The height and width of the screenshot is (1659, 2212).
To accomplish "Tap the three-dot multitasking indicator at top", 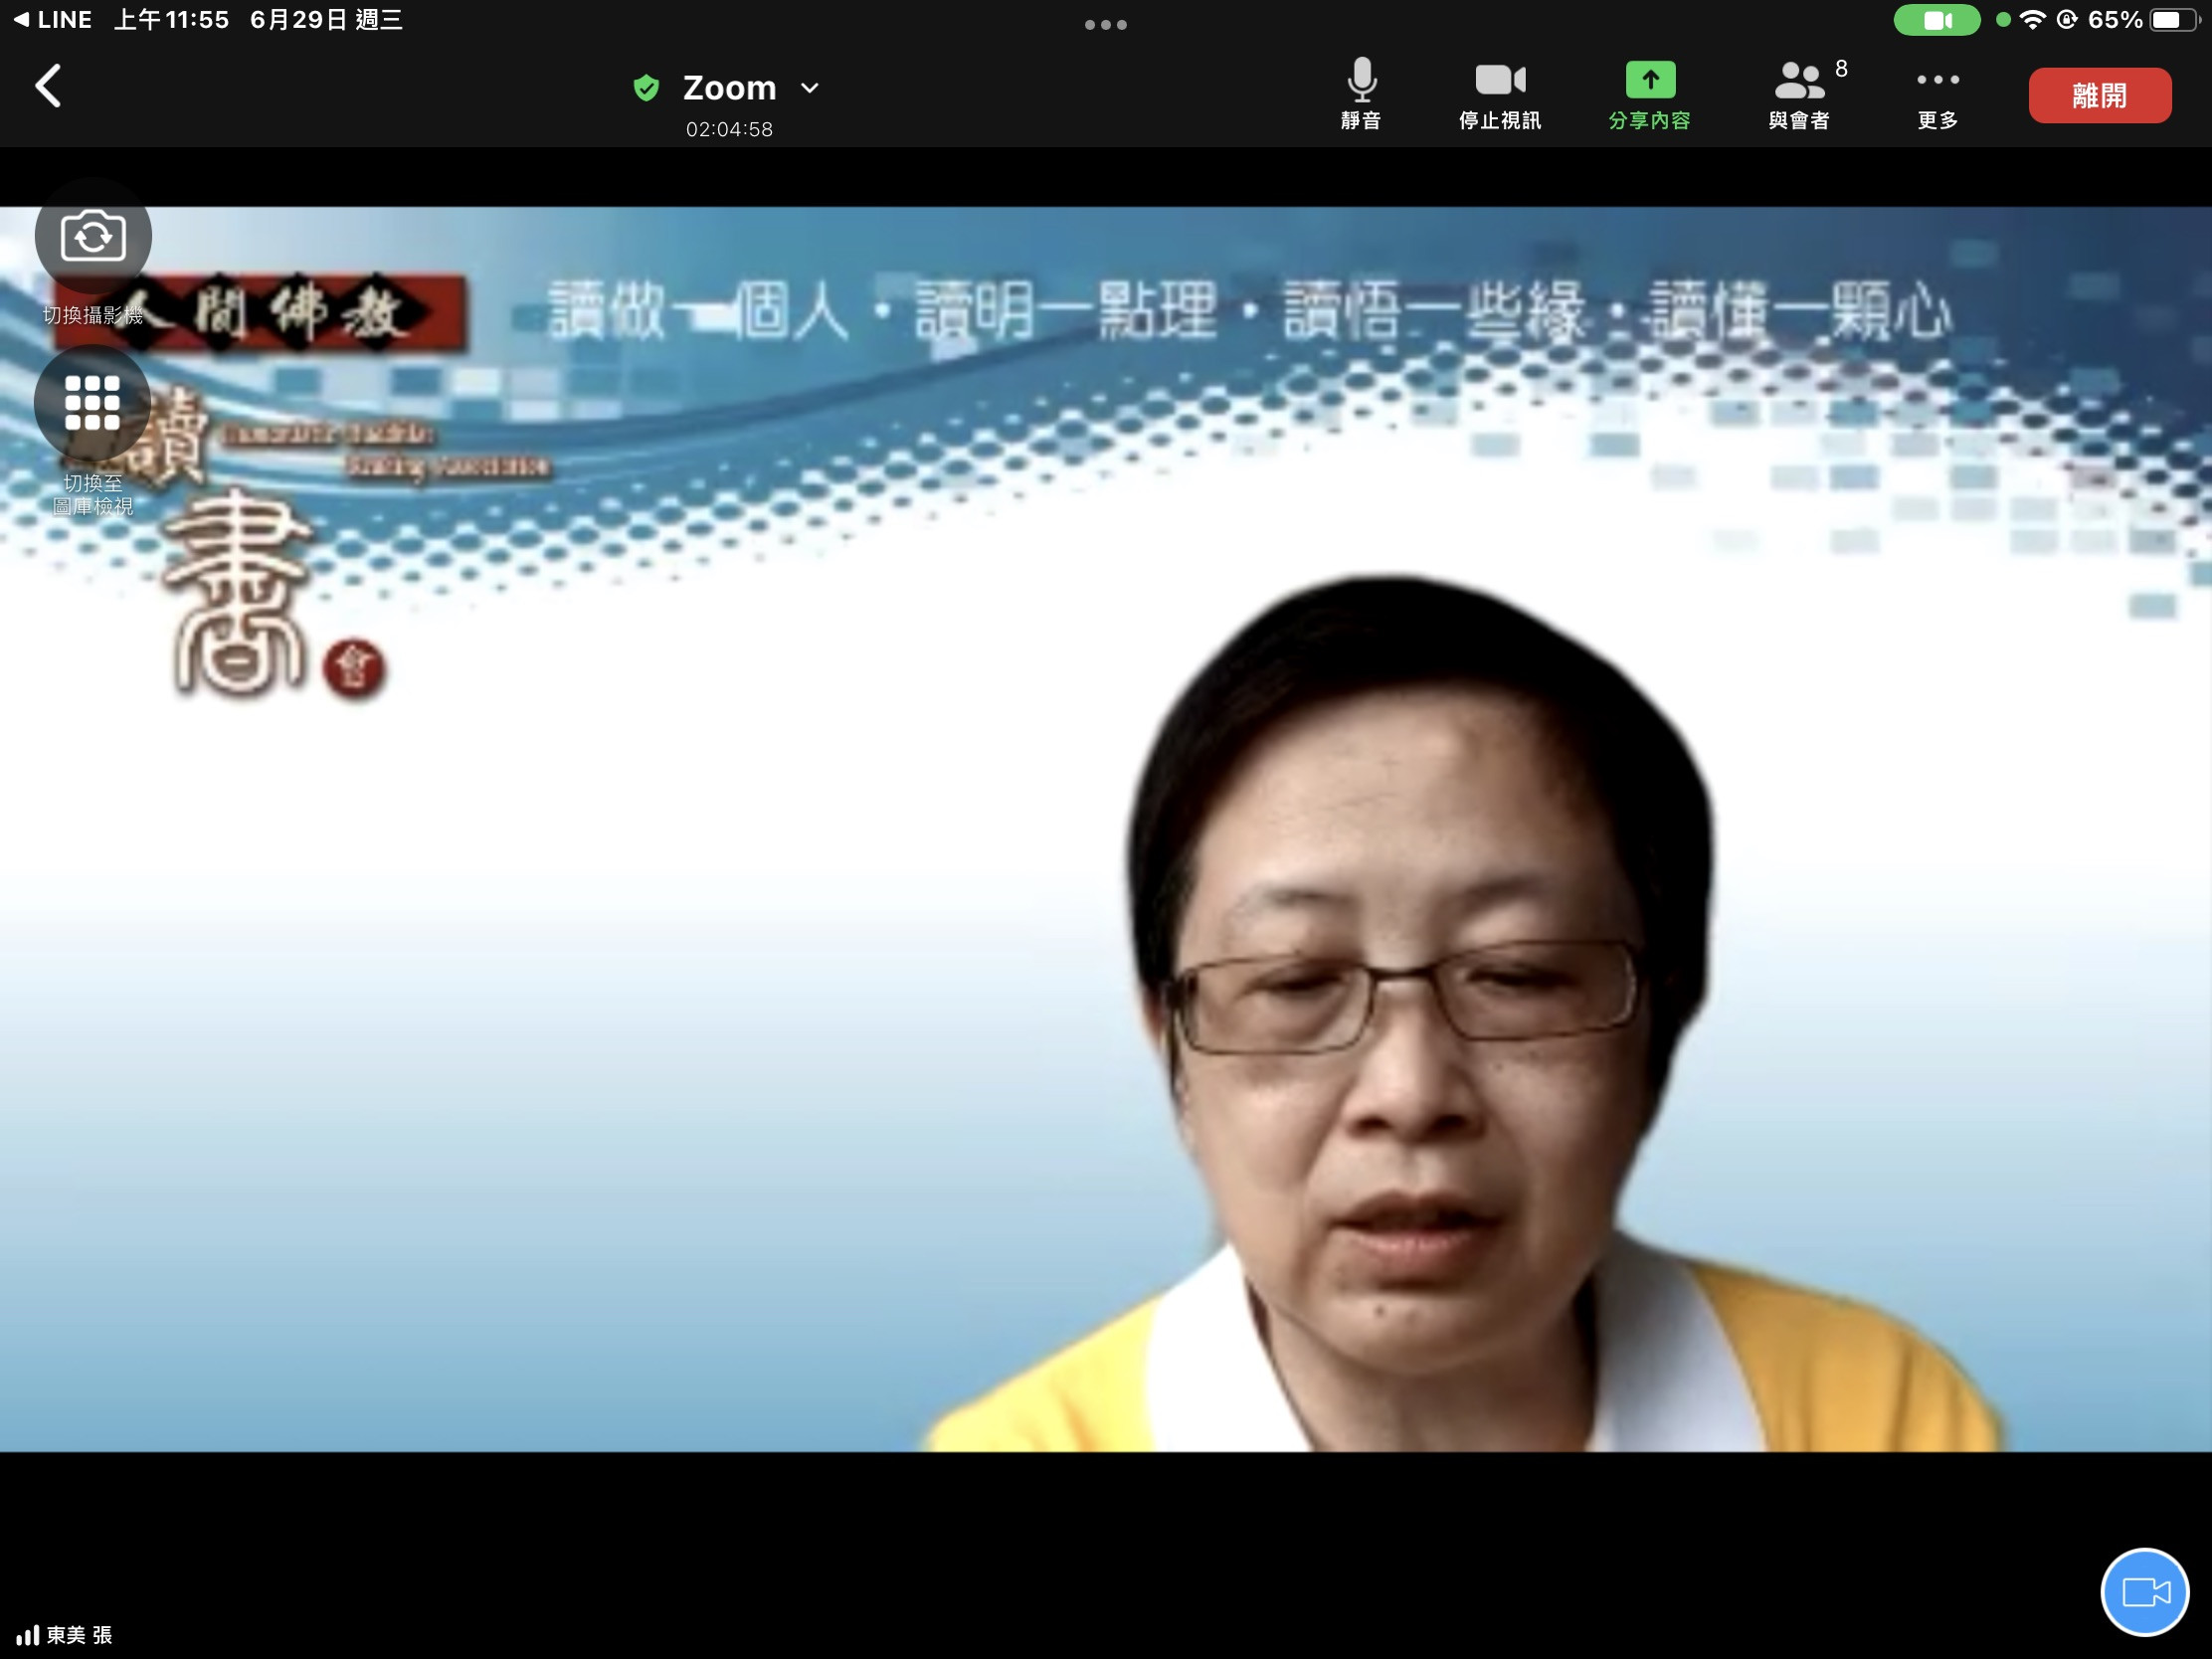I will 1105,25.
